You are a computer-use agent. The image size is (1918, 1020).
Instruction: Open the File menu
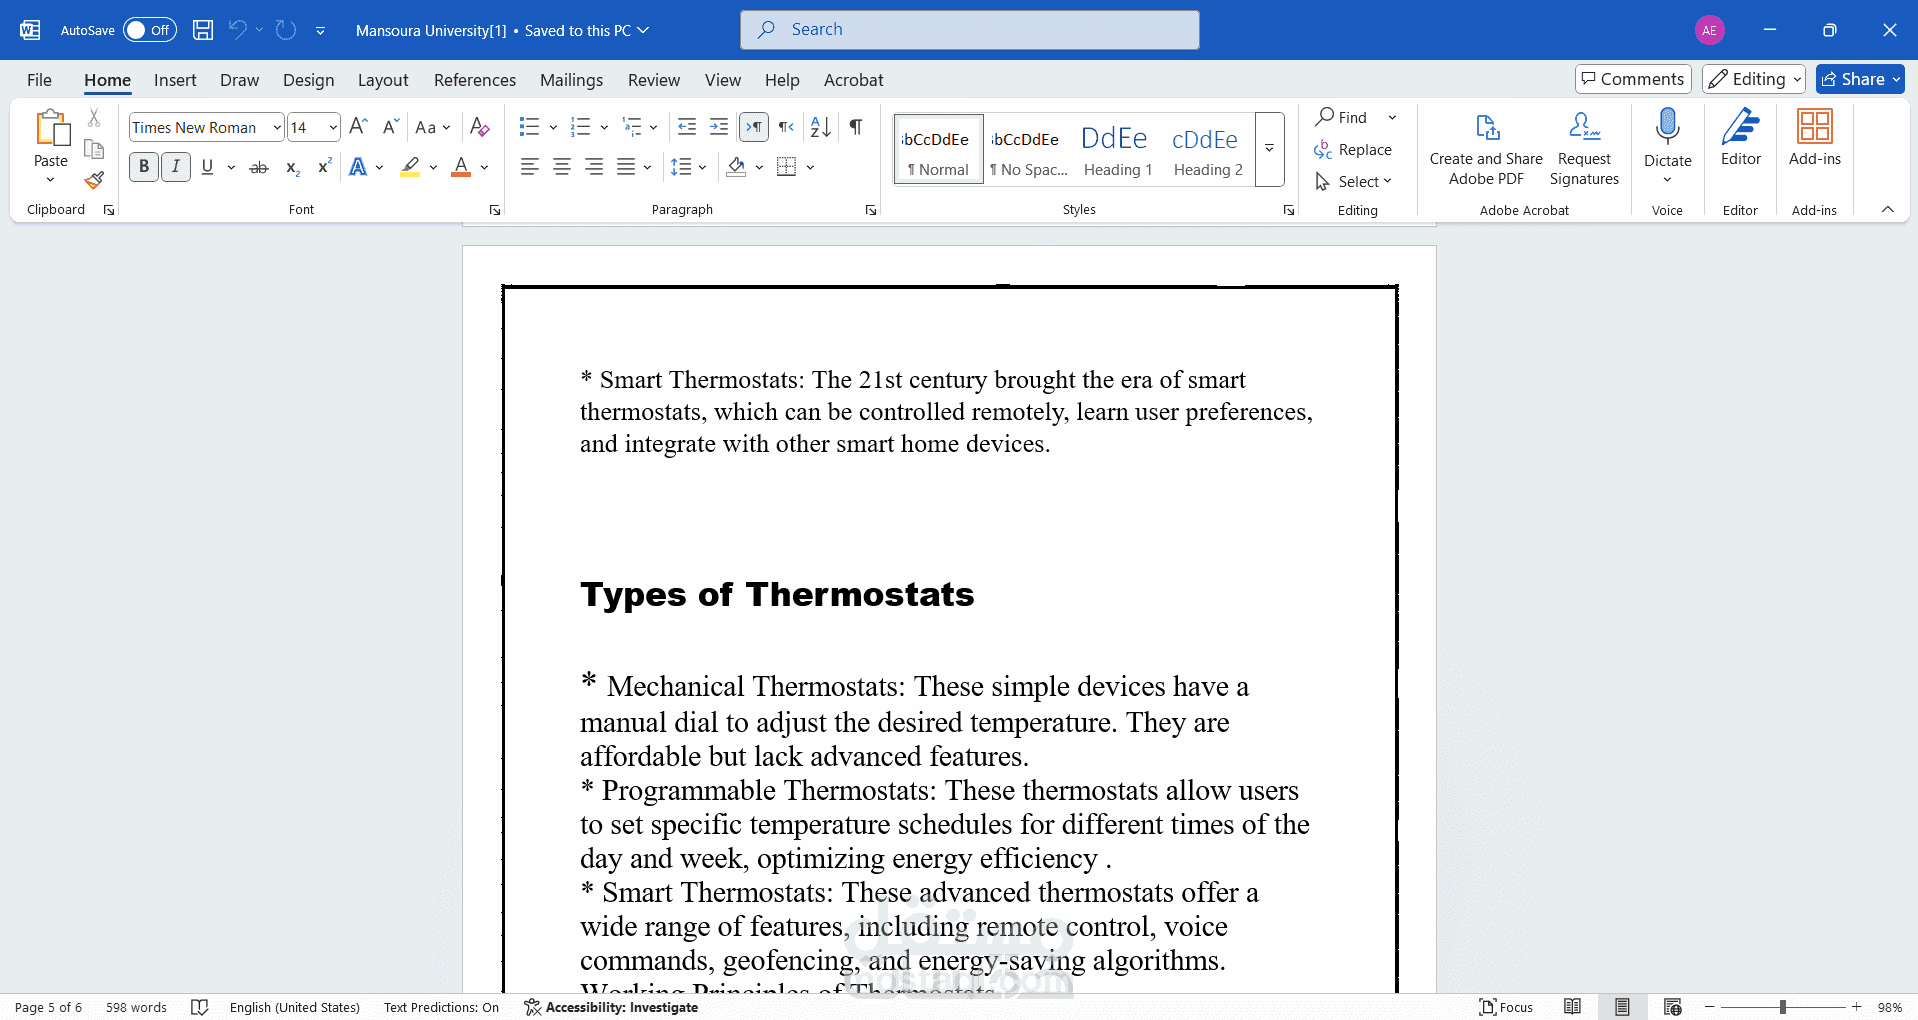point(39,80)
